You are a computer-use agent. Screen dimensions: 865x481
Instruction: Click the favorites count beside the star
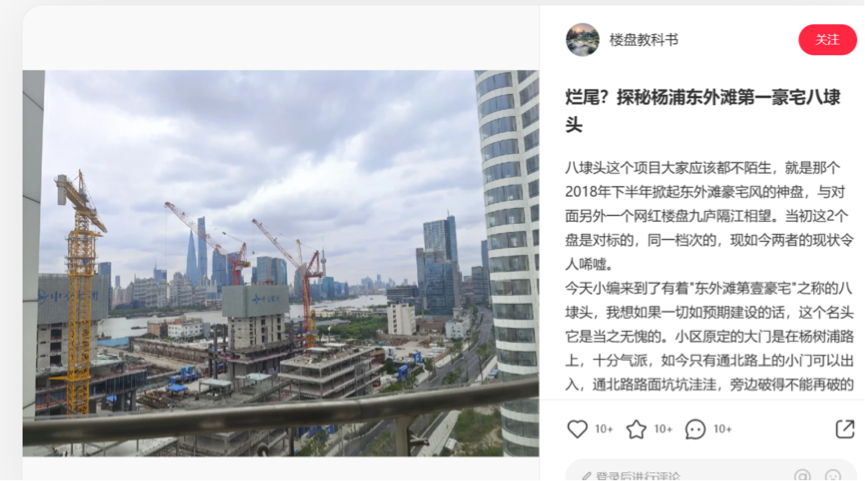[663, 429]
